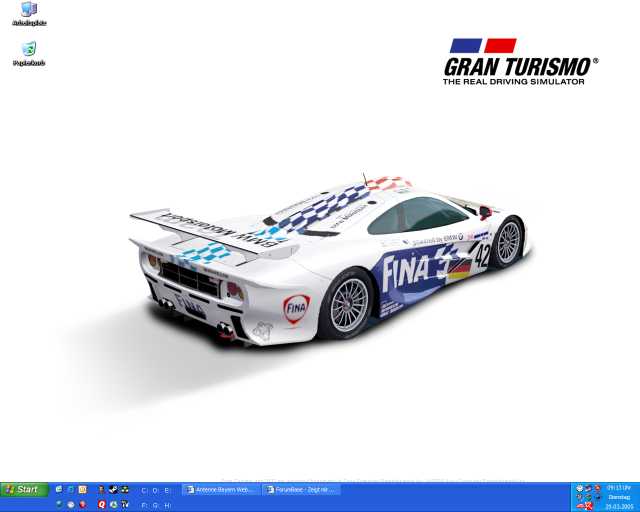Launch the red Q quick launch icon
The width and height of the screenshot is (640, 512).
tap(102, 505)
